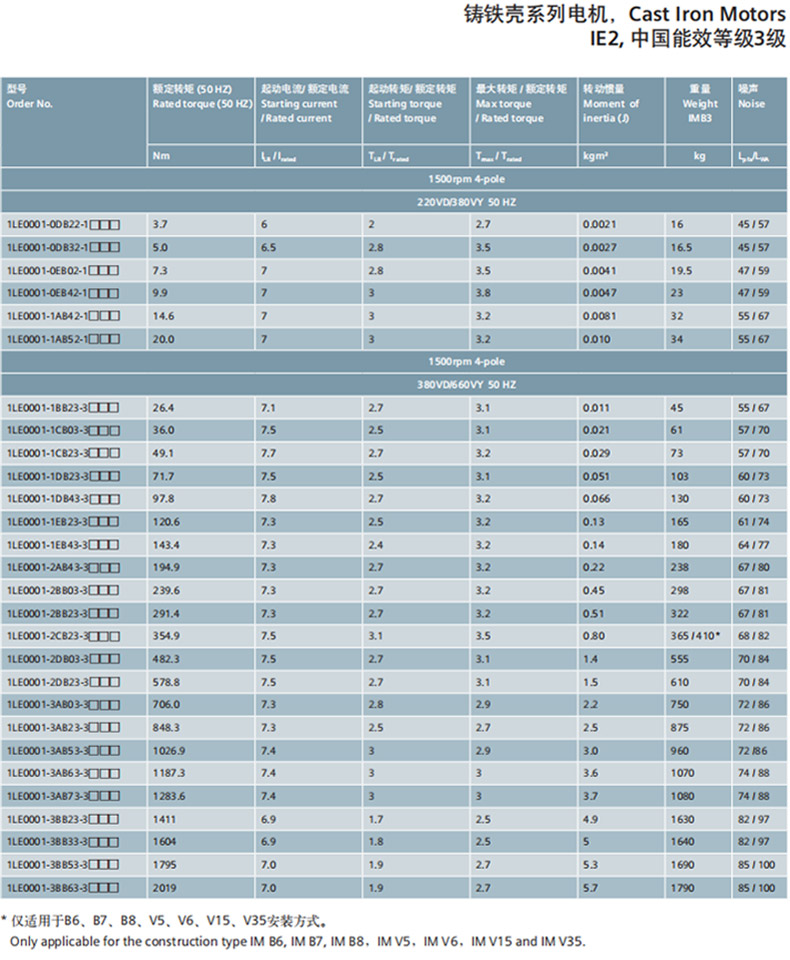The height and width of the screenshot is (960, 790).
Task: Select the rated torque value 354.9
Action: pyautogui.click(x=166, y=636)
